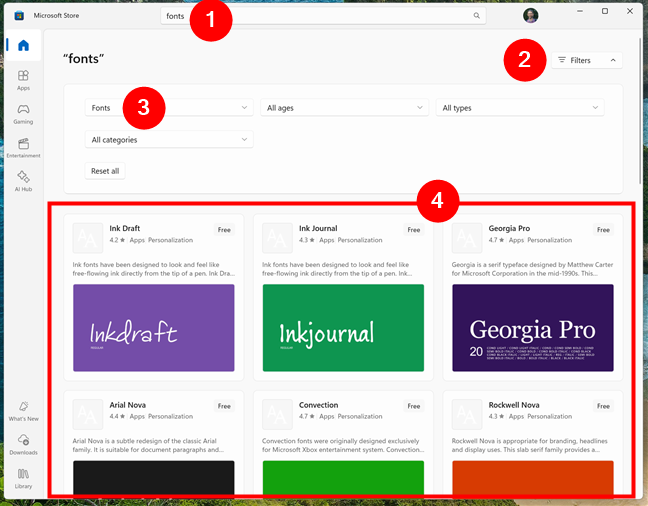Click Reset all filters button
This screenshot has height=506, width=648.
[x=105, y=171]
